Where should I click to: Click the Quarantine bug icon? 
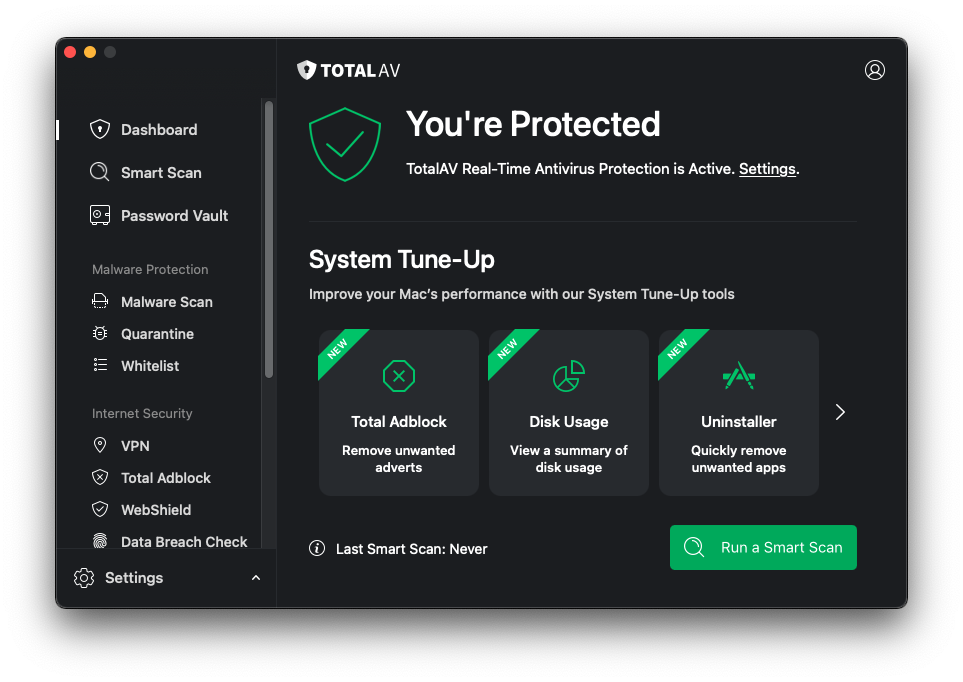point(100,334)
